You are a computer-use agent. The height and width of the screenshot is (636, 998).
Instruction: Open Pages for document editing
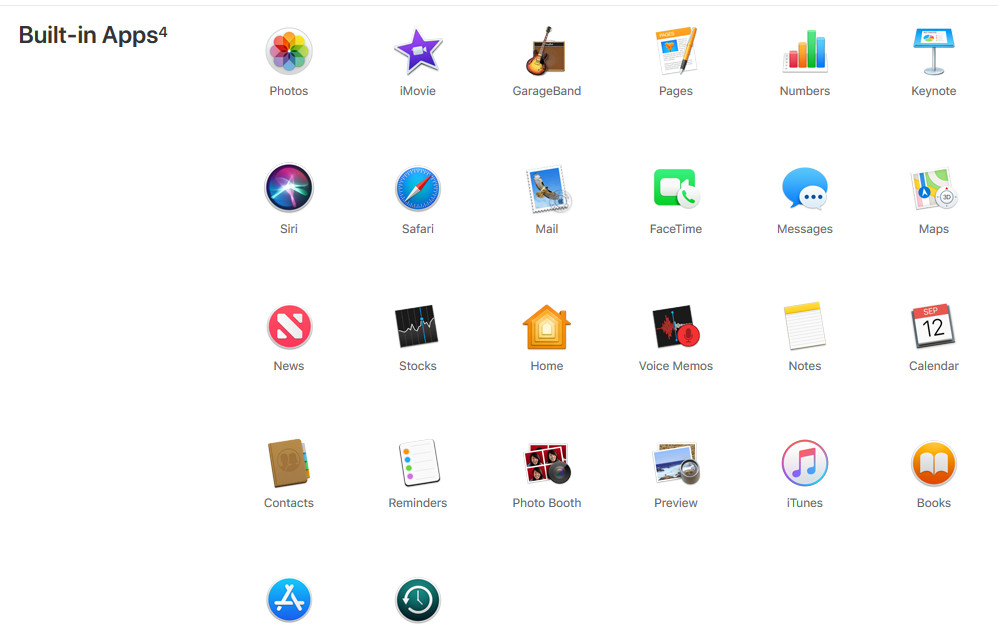pyautogui.click(x=675, y=52)
